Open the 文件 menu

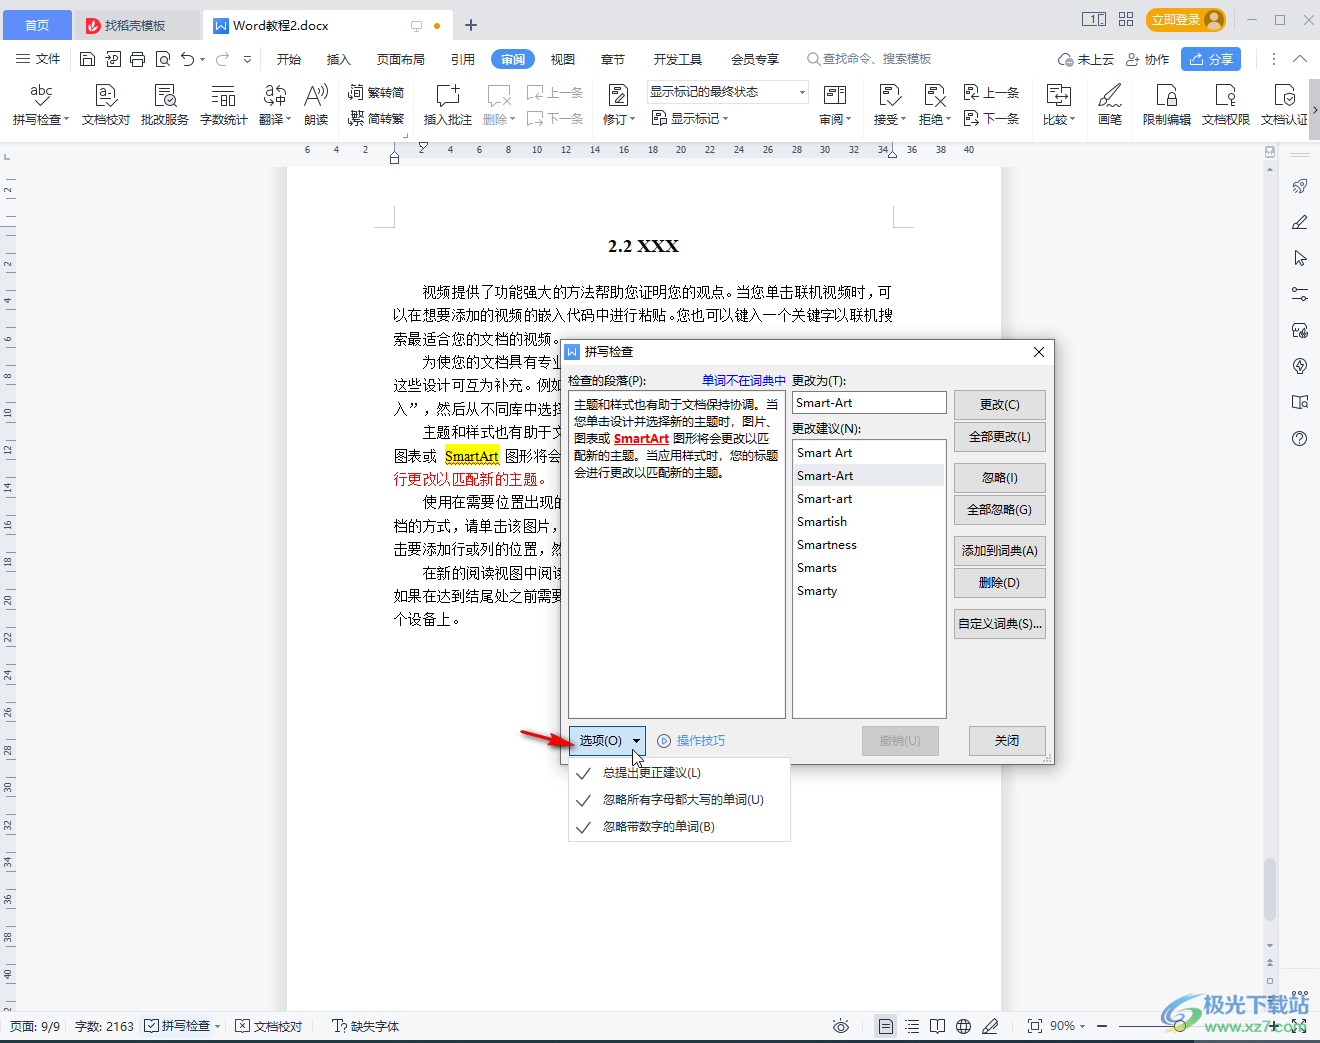click(38, 59)
